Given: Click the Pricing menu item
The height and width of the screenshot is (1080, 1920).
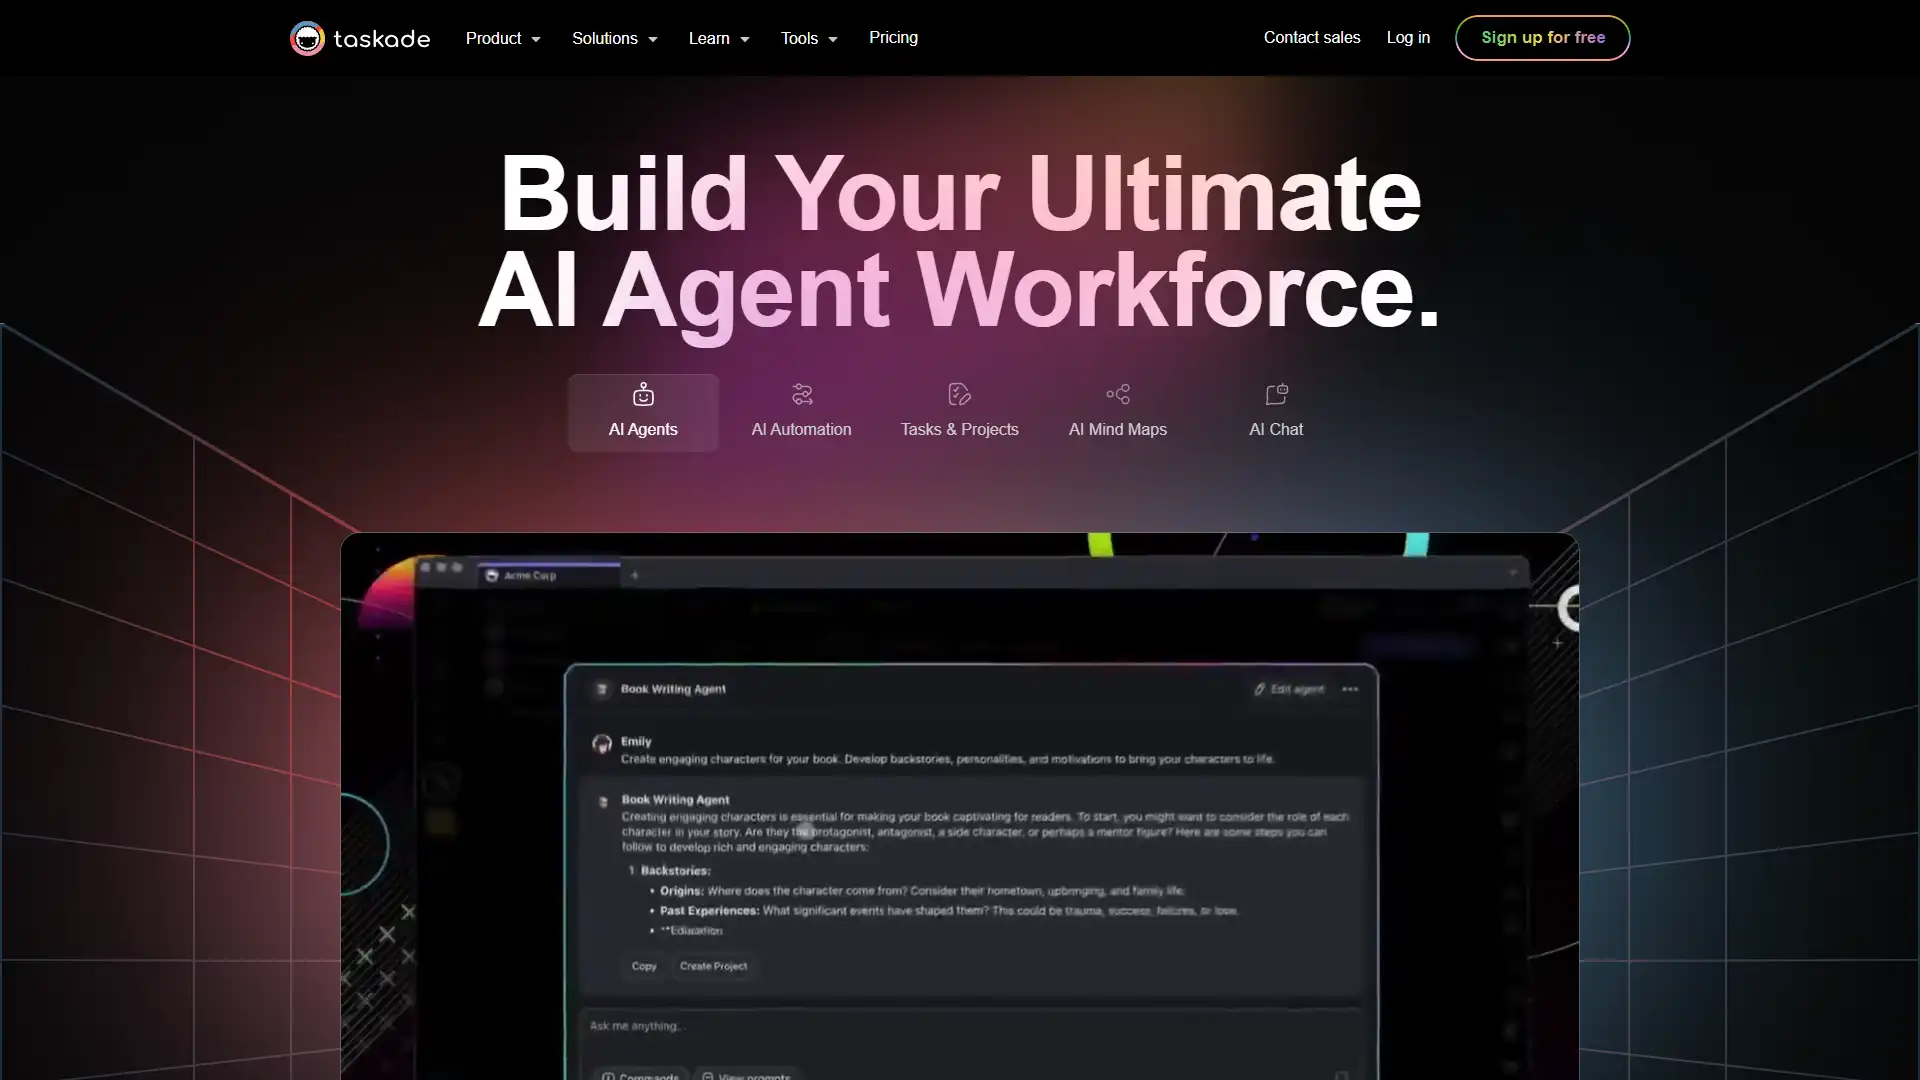Looking at the screenshot, I should [x=894, y=38].
